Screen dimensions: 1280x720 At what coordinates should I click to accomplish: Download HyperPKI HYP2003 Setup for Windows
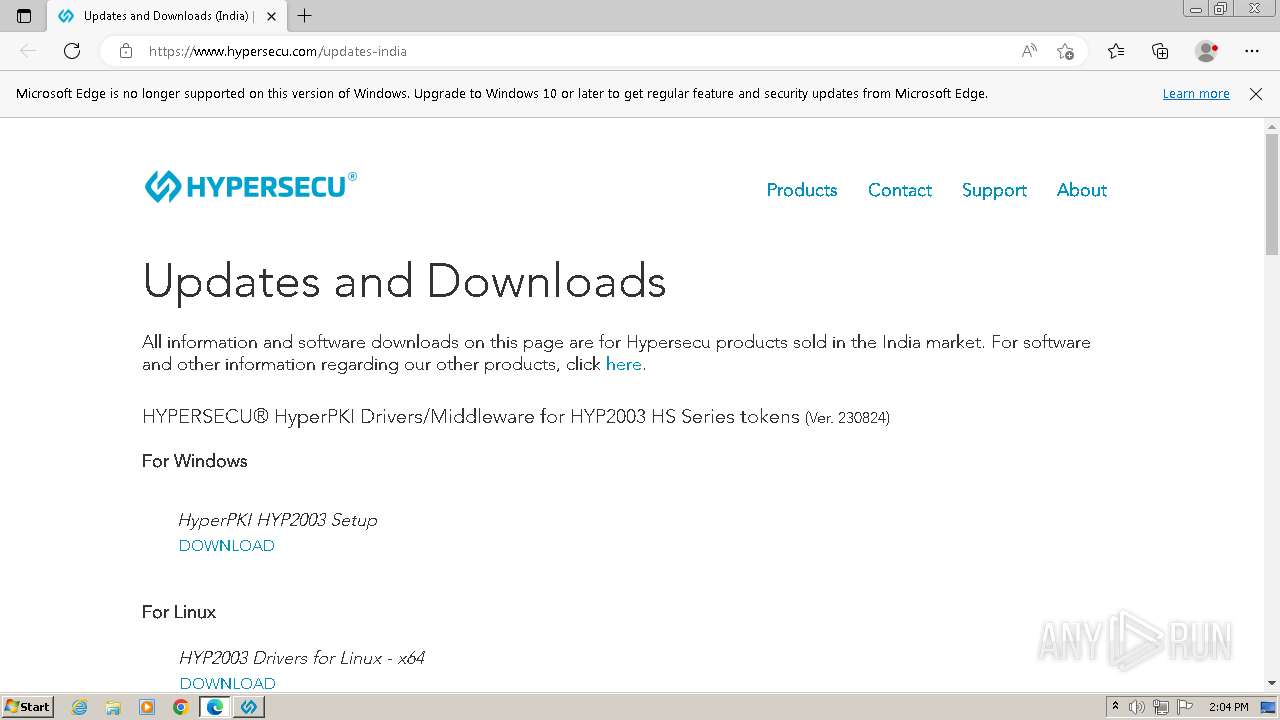(226, 546)
